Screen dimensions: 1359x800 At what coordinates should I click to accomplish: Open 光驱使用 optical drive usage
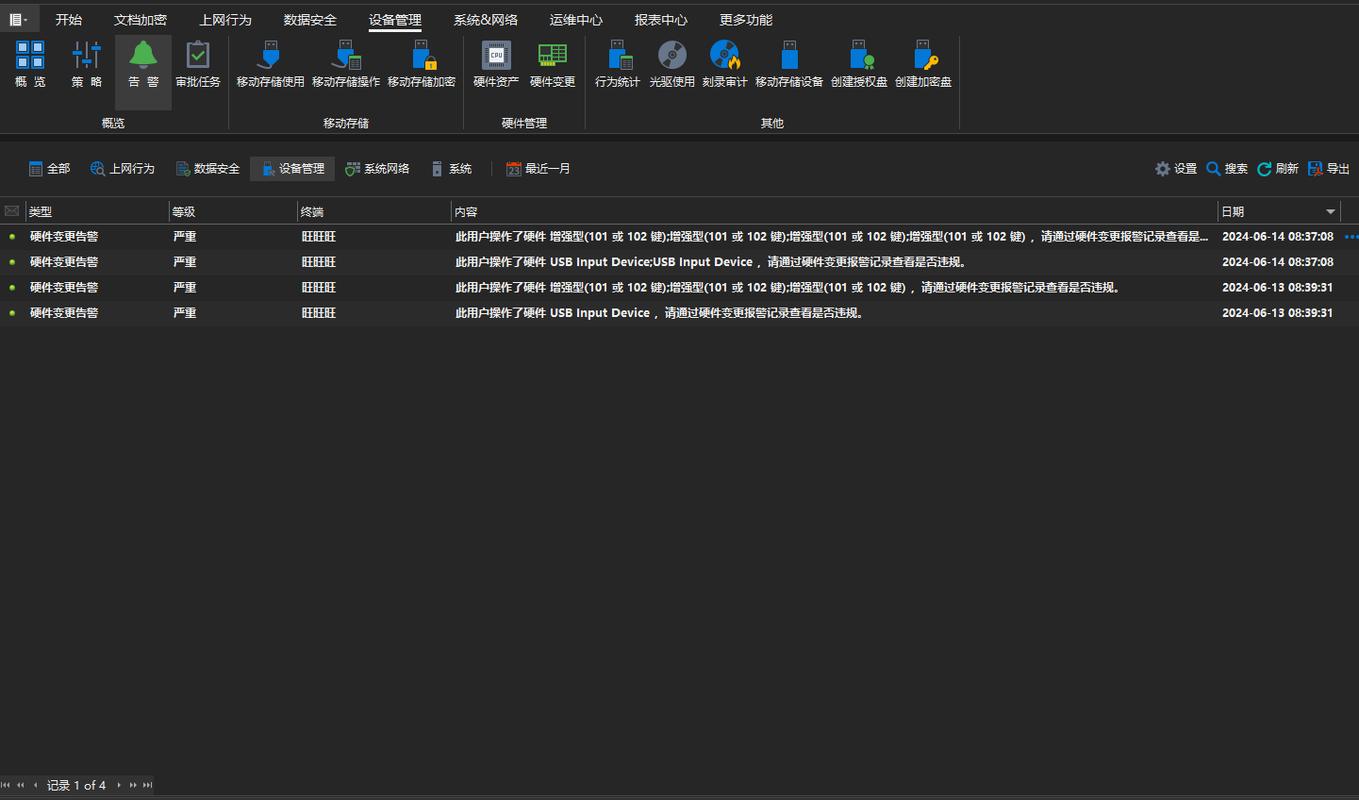tap(672, 65)
